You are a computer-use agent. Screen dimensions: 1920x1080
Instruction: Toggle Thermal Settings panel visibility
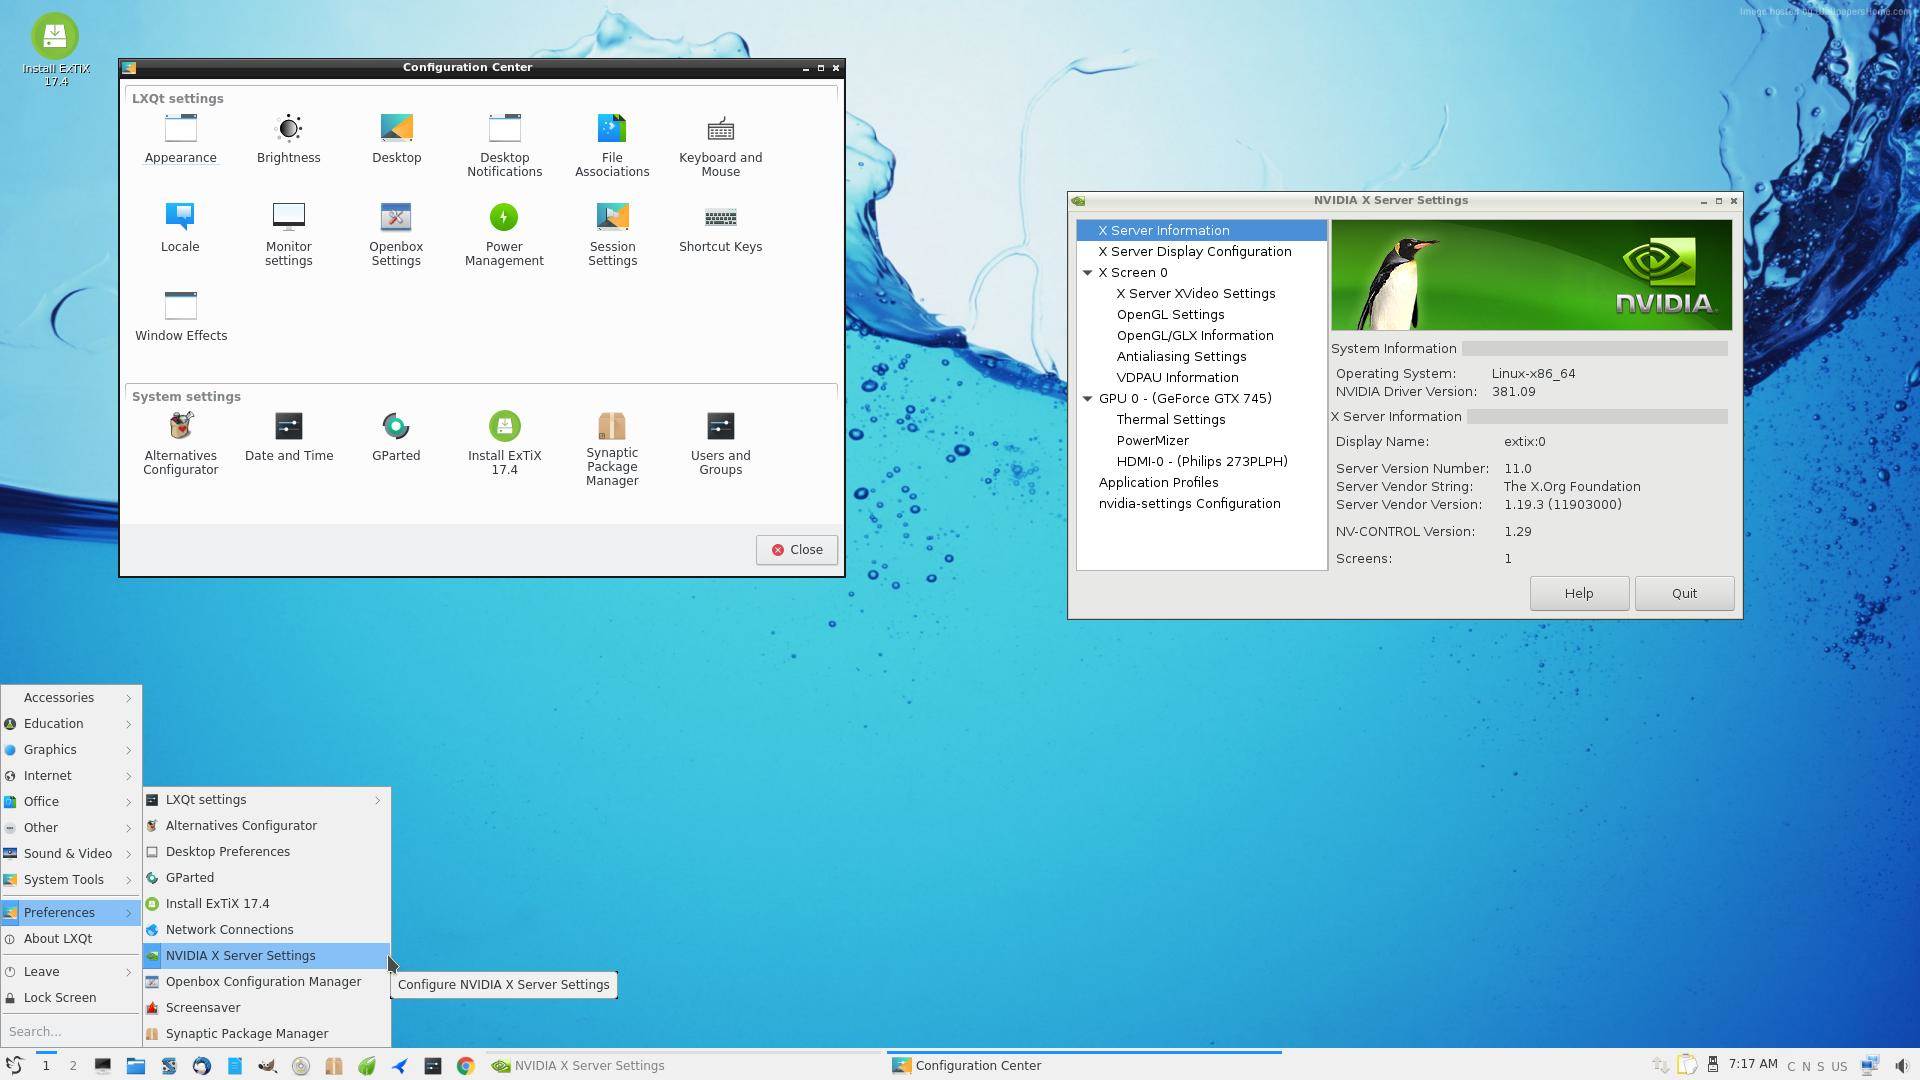pos(1168,419)
